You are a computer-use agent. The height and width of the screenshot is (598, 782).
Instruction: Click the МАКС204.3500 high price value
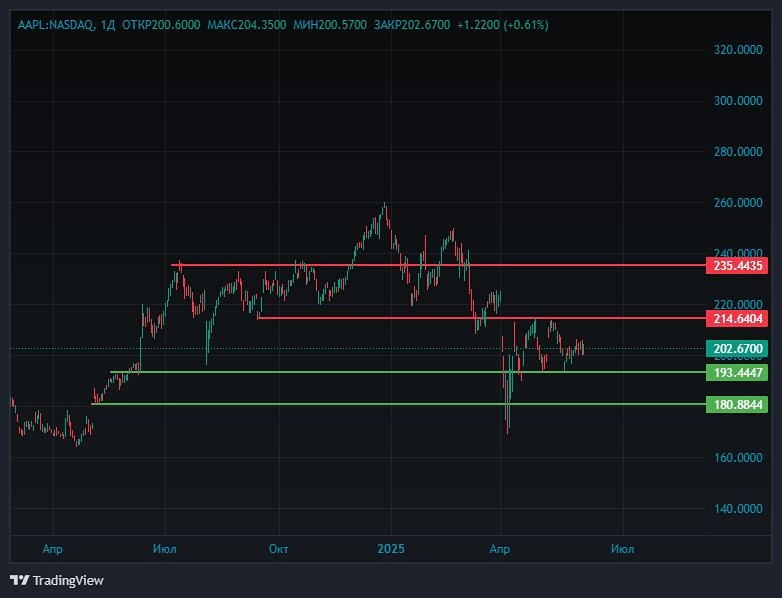tap(247, 24)
